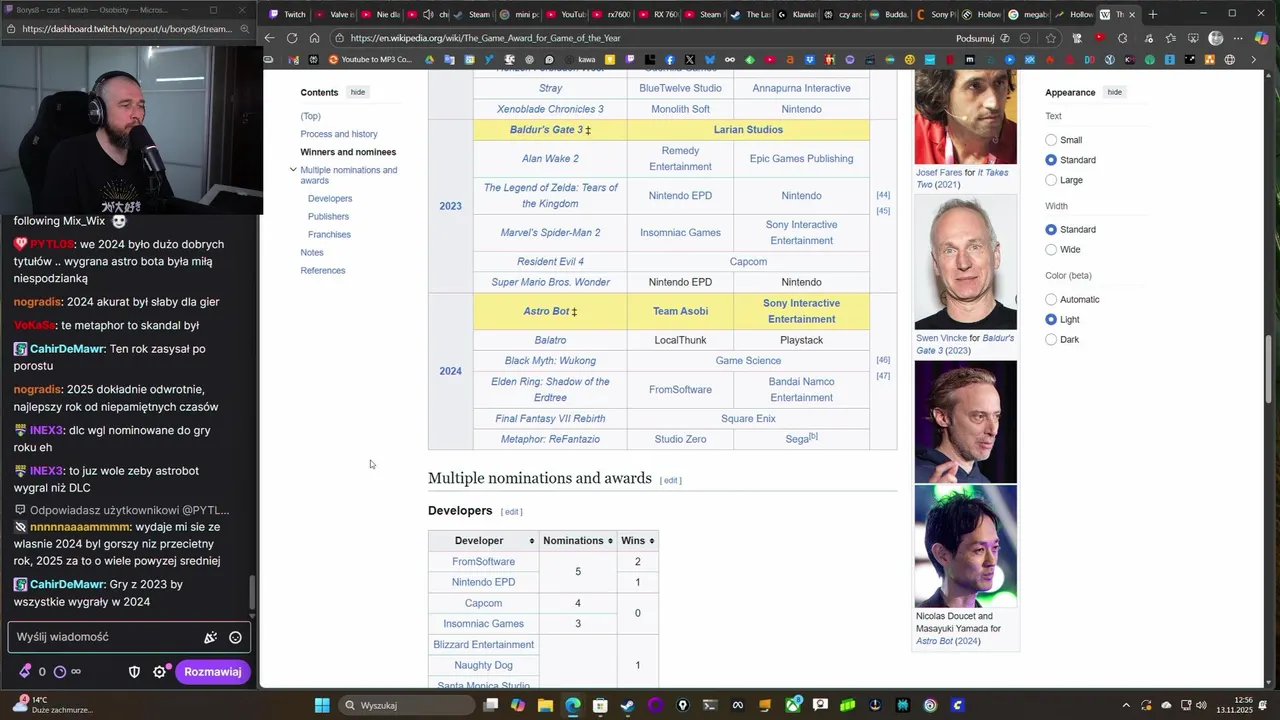Screen dimensions: 1280x720
Task: Open the Josef Fares photo thumbnail
Action: [x=965, y=117]
